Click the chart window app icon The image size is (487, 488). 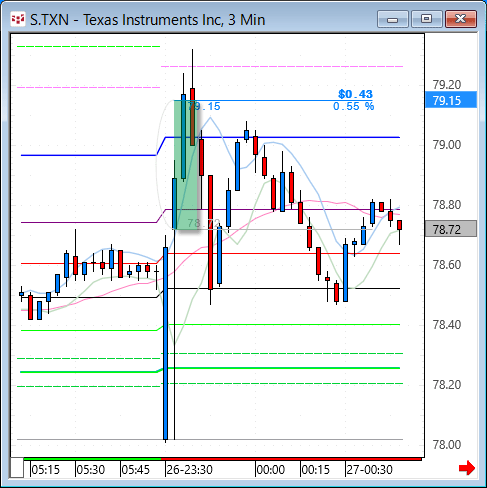[x=18, y=19]
